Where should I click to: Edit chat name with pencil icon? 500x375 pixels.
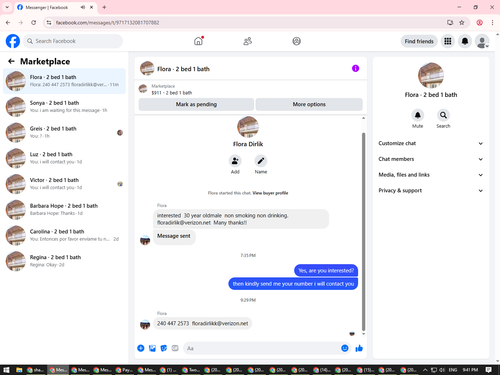[261, 161]
